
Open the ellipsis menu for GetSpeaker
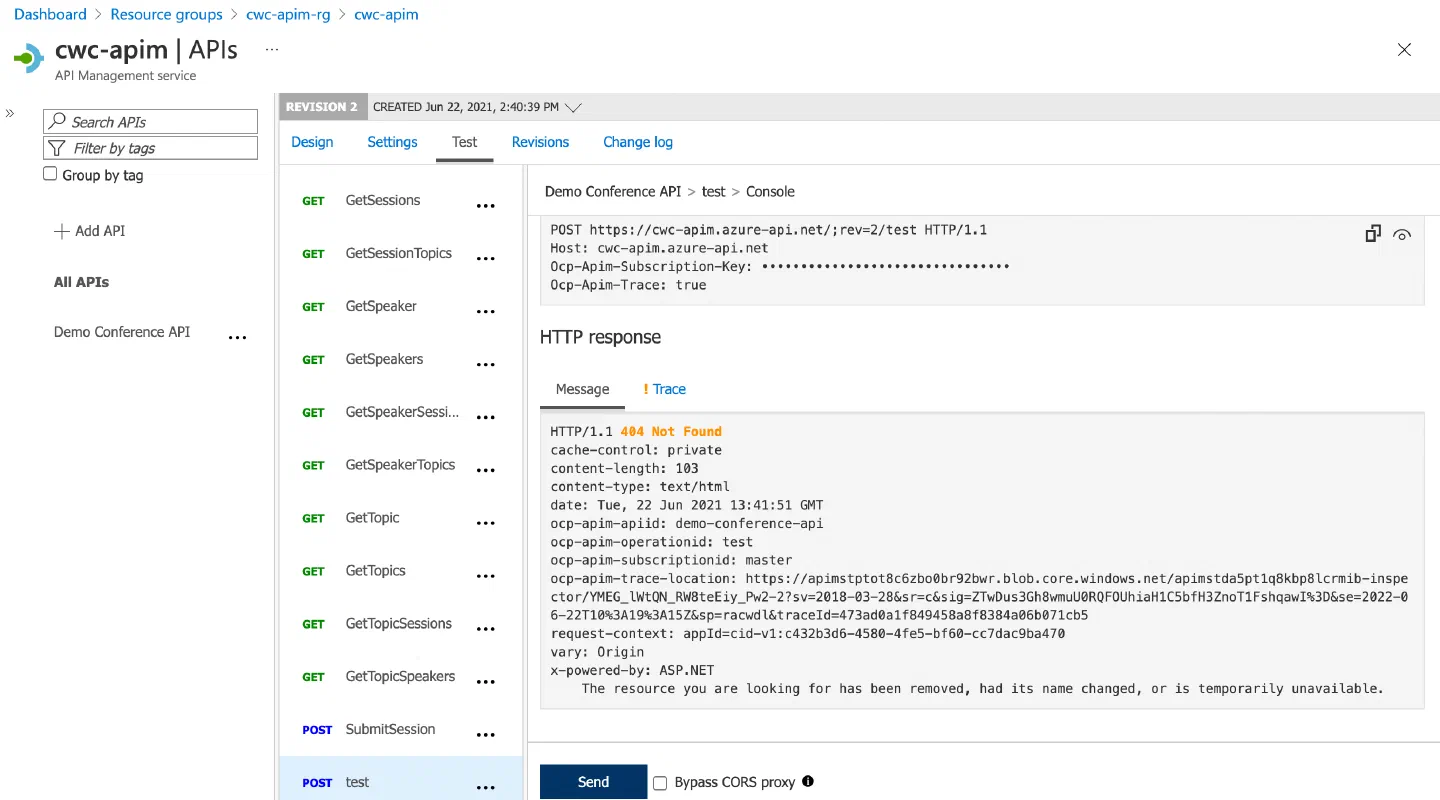click(x=486, y=312)
